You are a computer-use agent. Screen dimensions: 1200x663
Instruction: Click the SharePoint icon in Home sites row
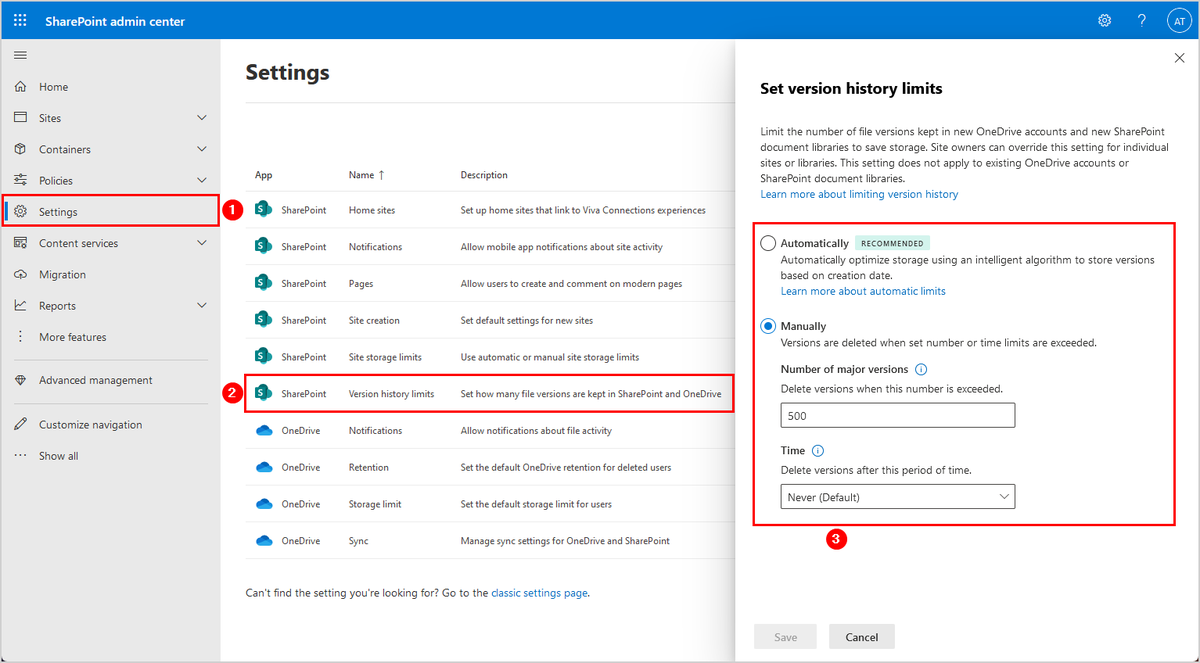click(x=264, y=210)
